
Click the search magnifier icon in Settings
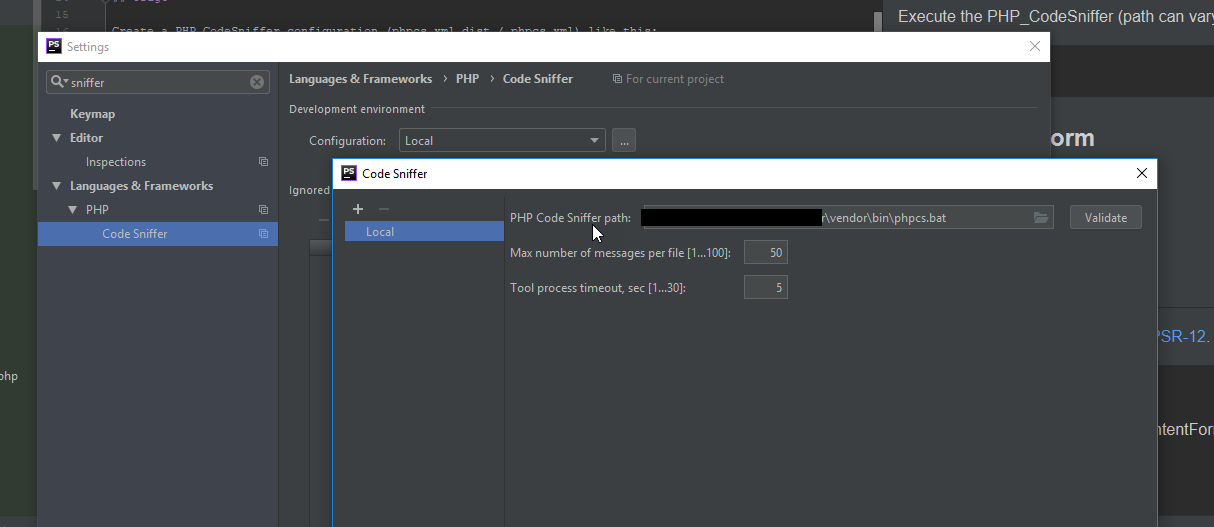pos(58,83)
